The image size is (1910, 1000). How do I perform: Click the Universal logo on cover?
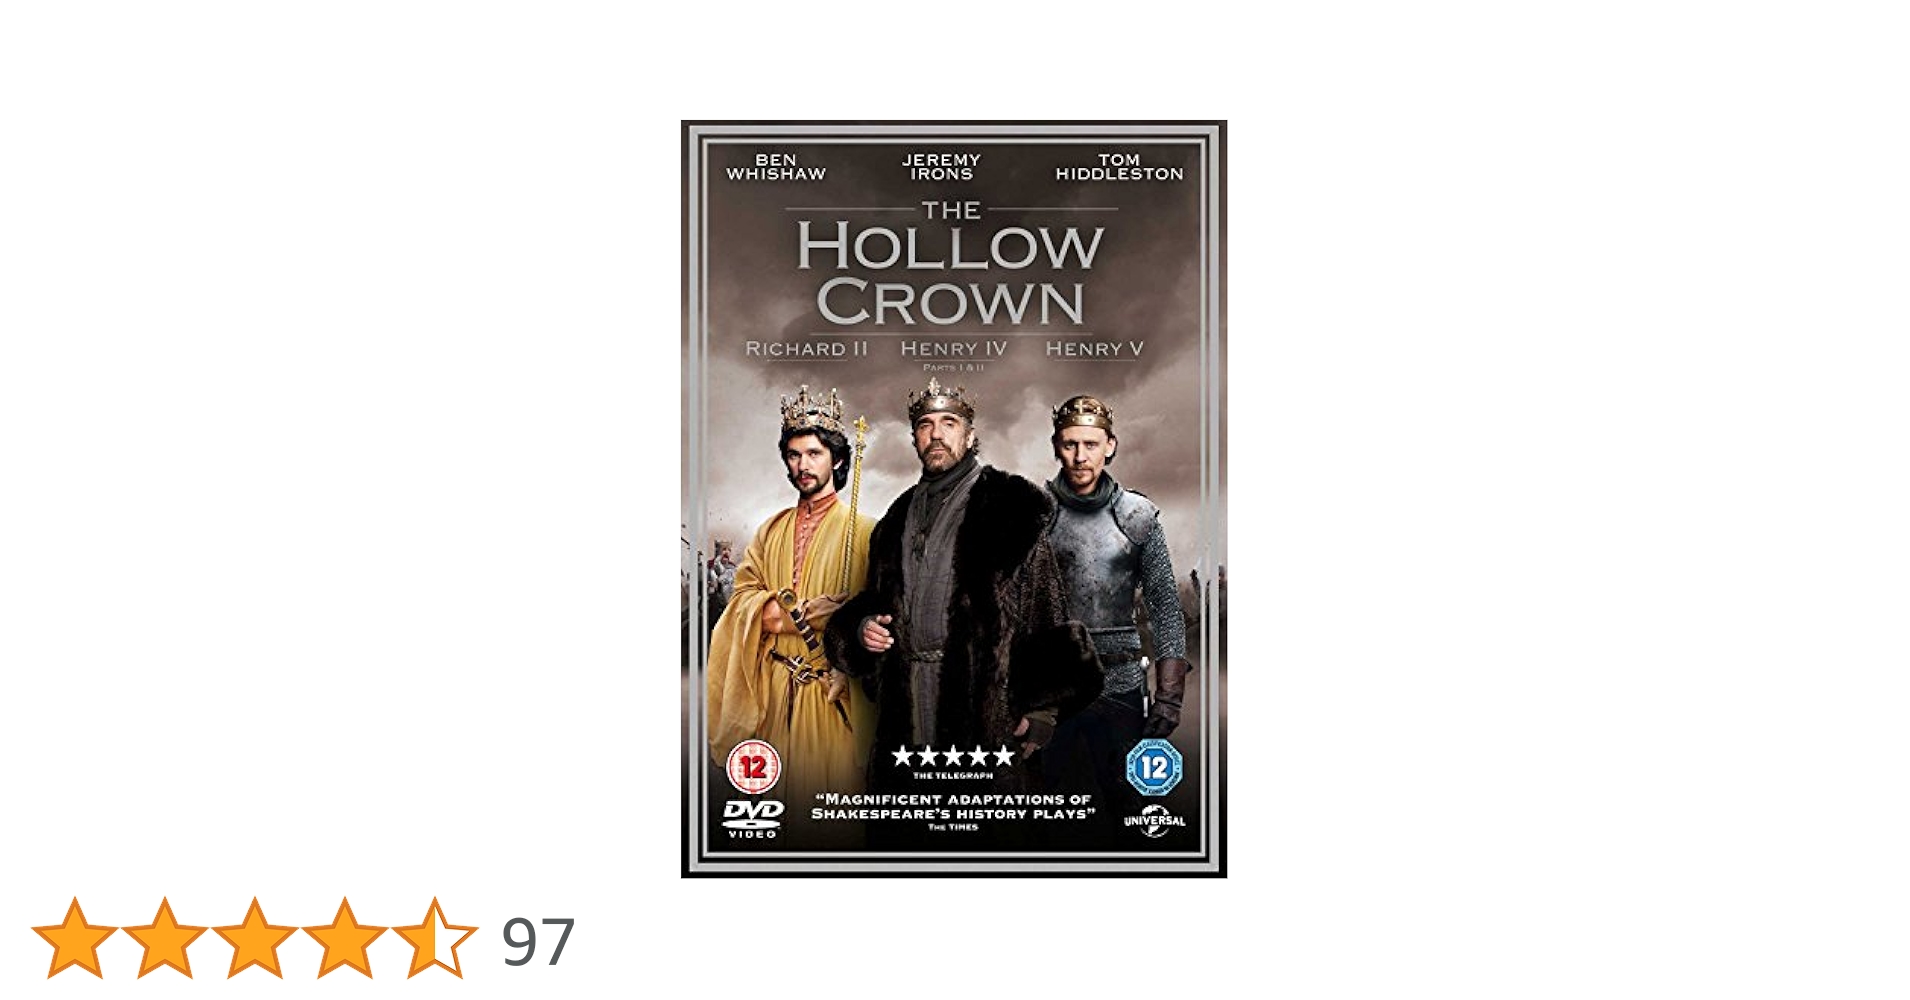pos(1154,822)
